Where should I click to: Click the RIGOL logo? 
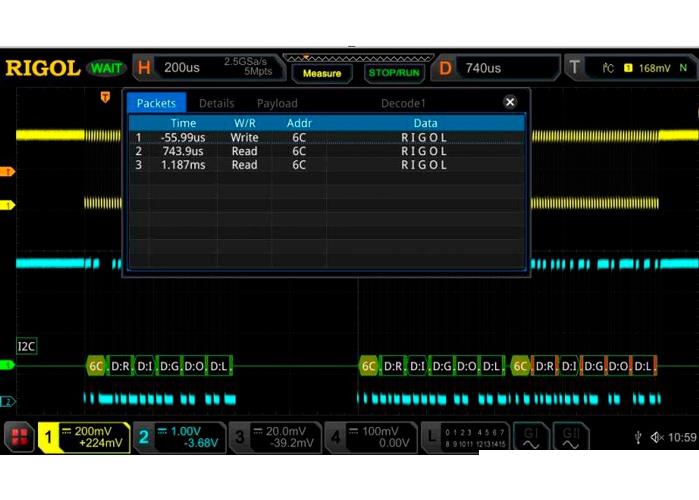[x=42, y=68]
